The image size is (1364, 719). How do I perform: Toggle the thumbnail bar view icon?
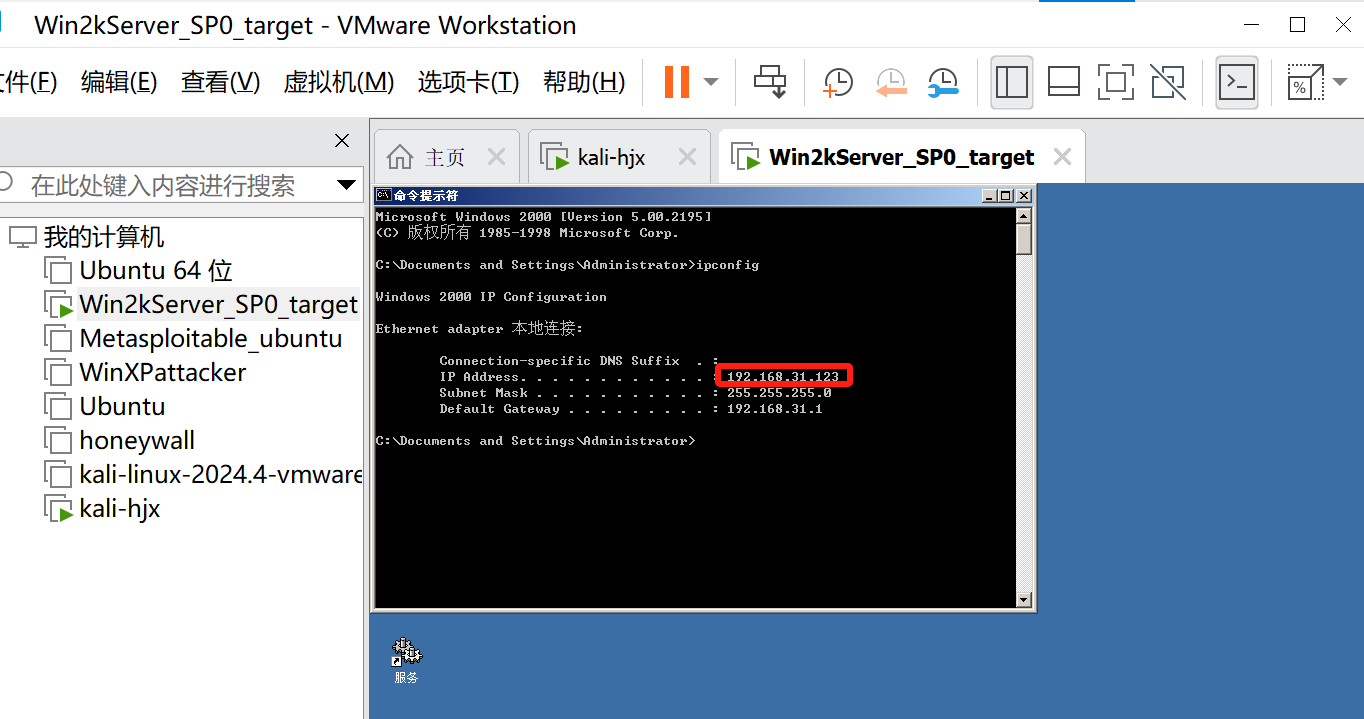click(x=1064, y=82)
